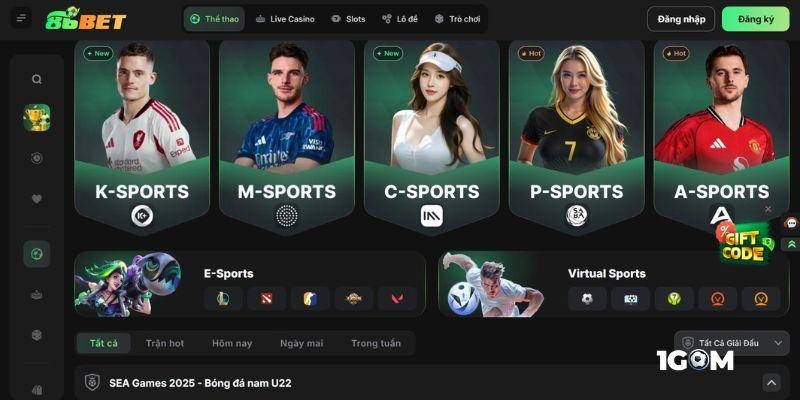Open the live chat support icon
The height and width of the screenshot is (400, 800).
tap(791, 223)
